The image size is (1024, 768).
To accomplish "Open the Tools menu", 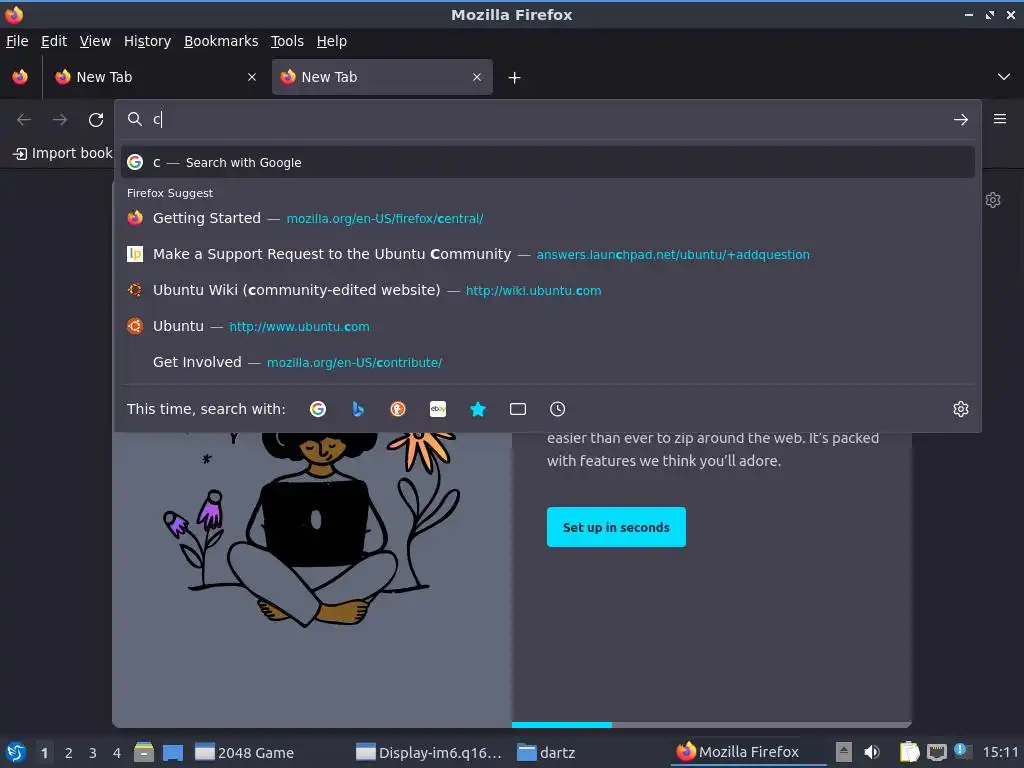I will (287, 41).
